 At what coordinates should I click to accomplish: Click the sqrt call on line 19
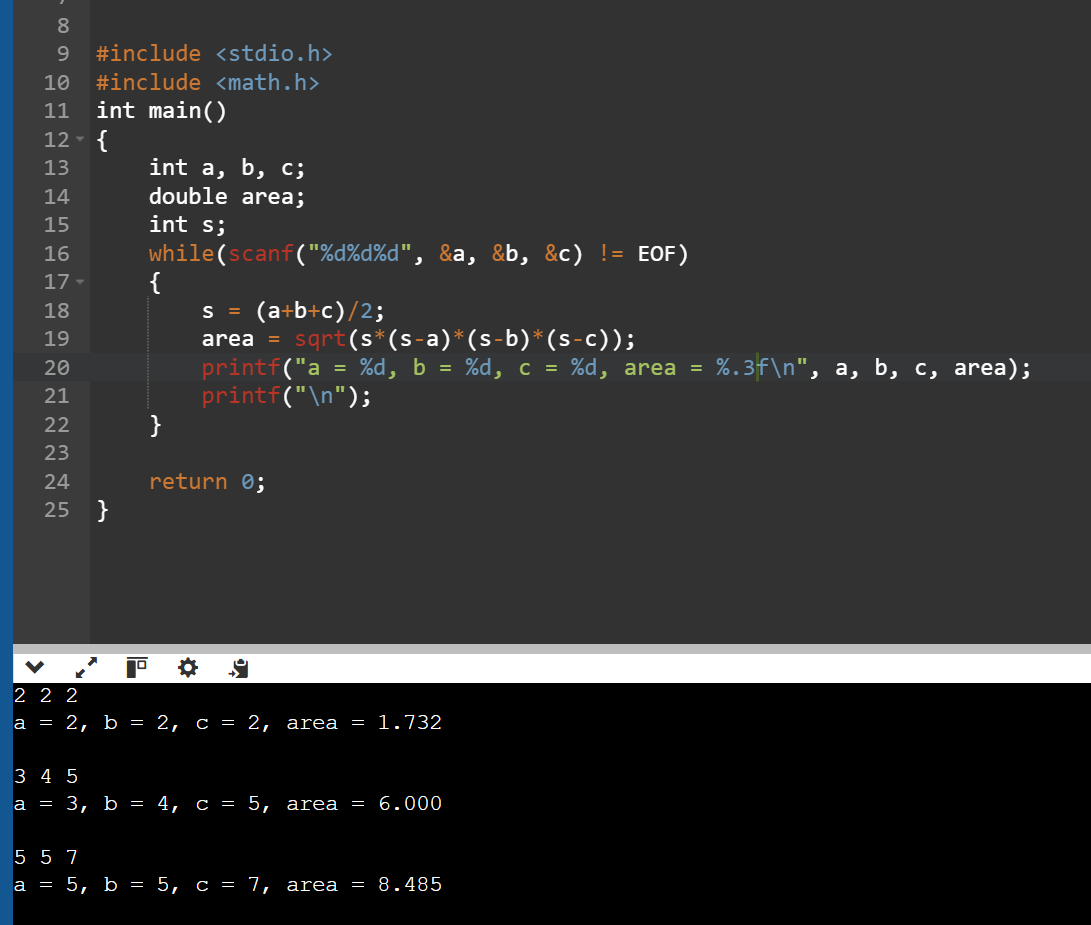464,339
